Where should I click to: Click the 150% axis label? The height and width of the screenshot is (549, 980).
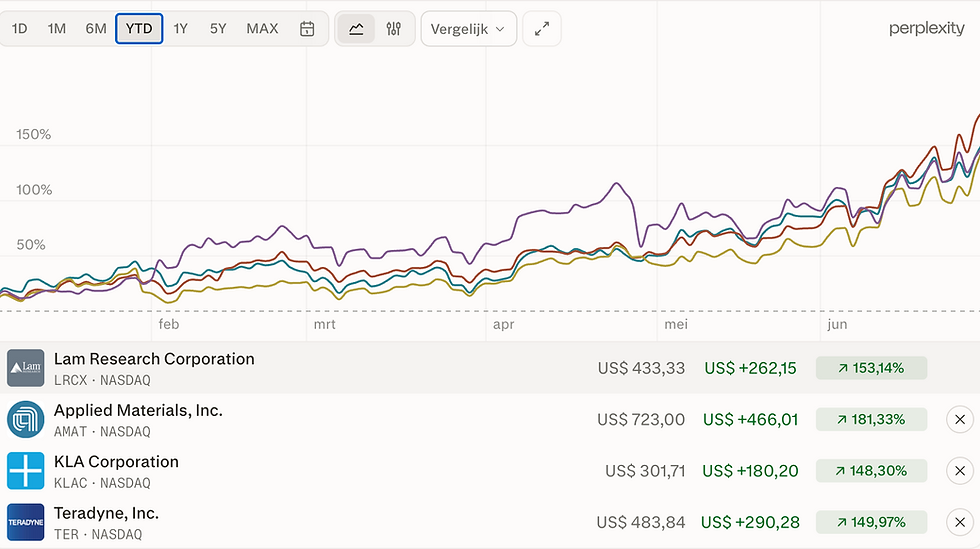pyautogui.click(x=34, y=134)
